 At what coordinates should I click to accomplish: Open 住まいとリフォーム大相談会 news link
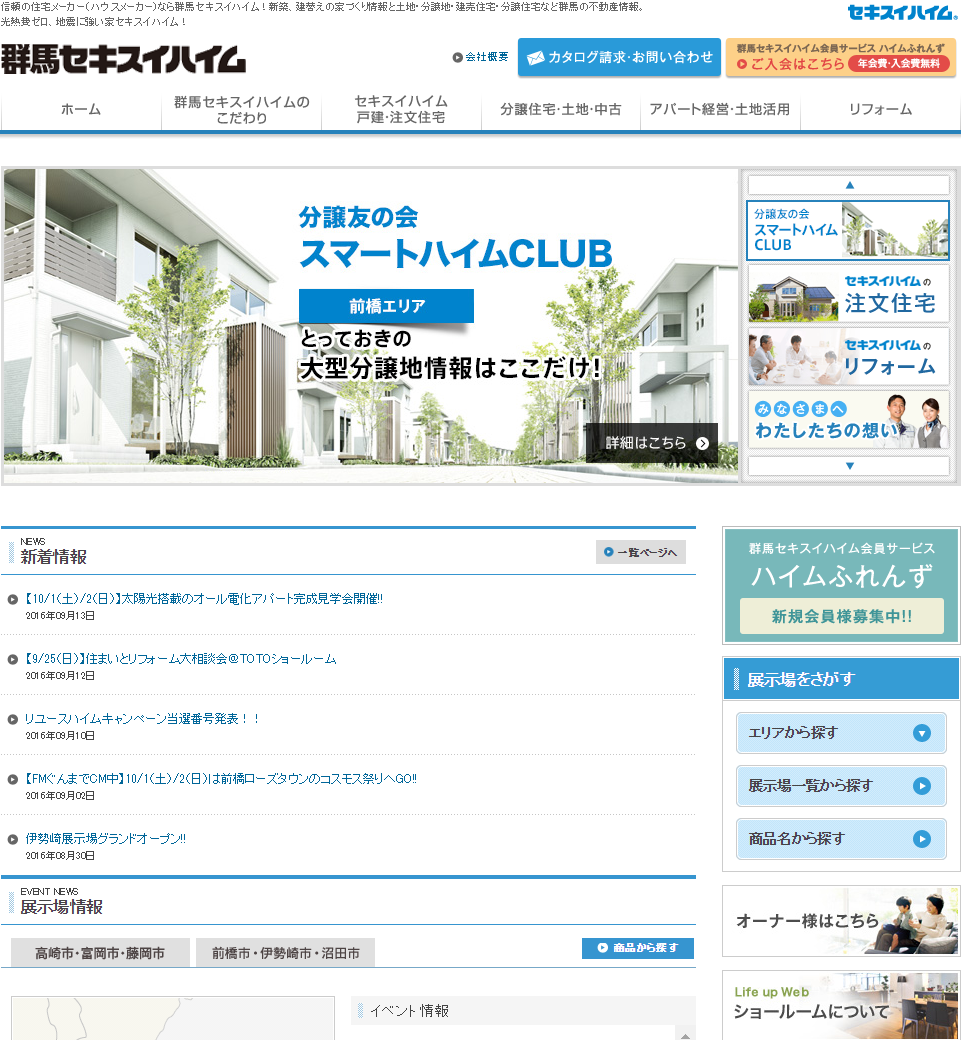click(180, 659)
